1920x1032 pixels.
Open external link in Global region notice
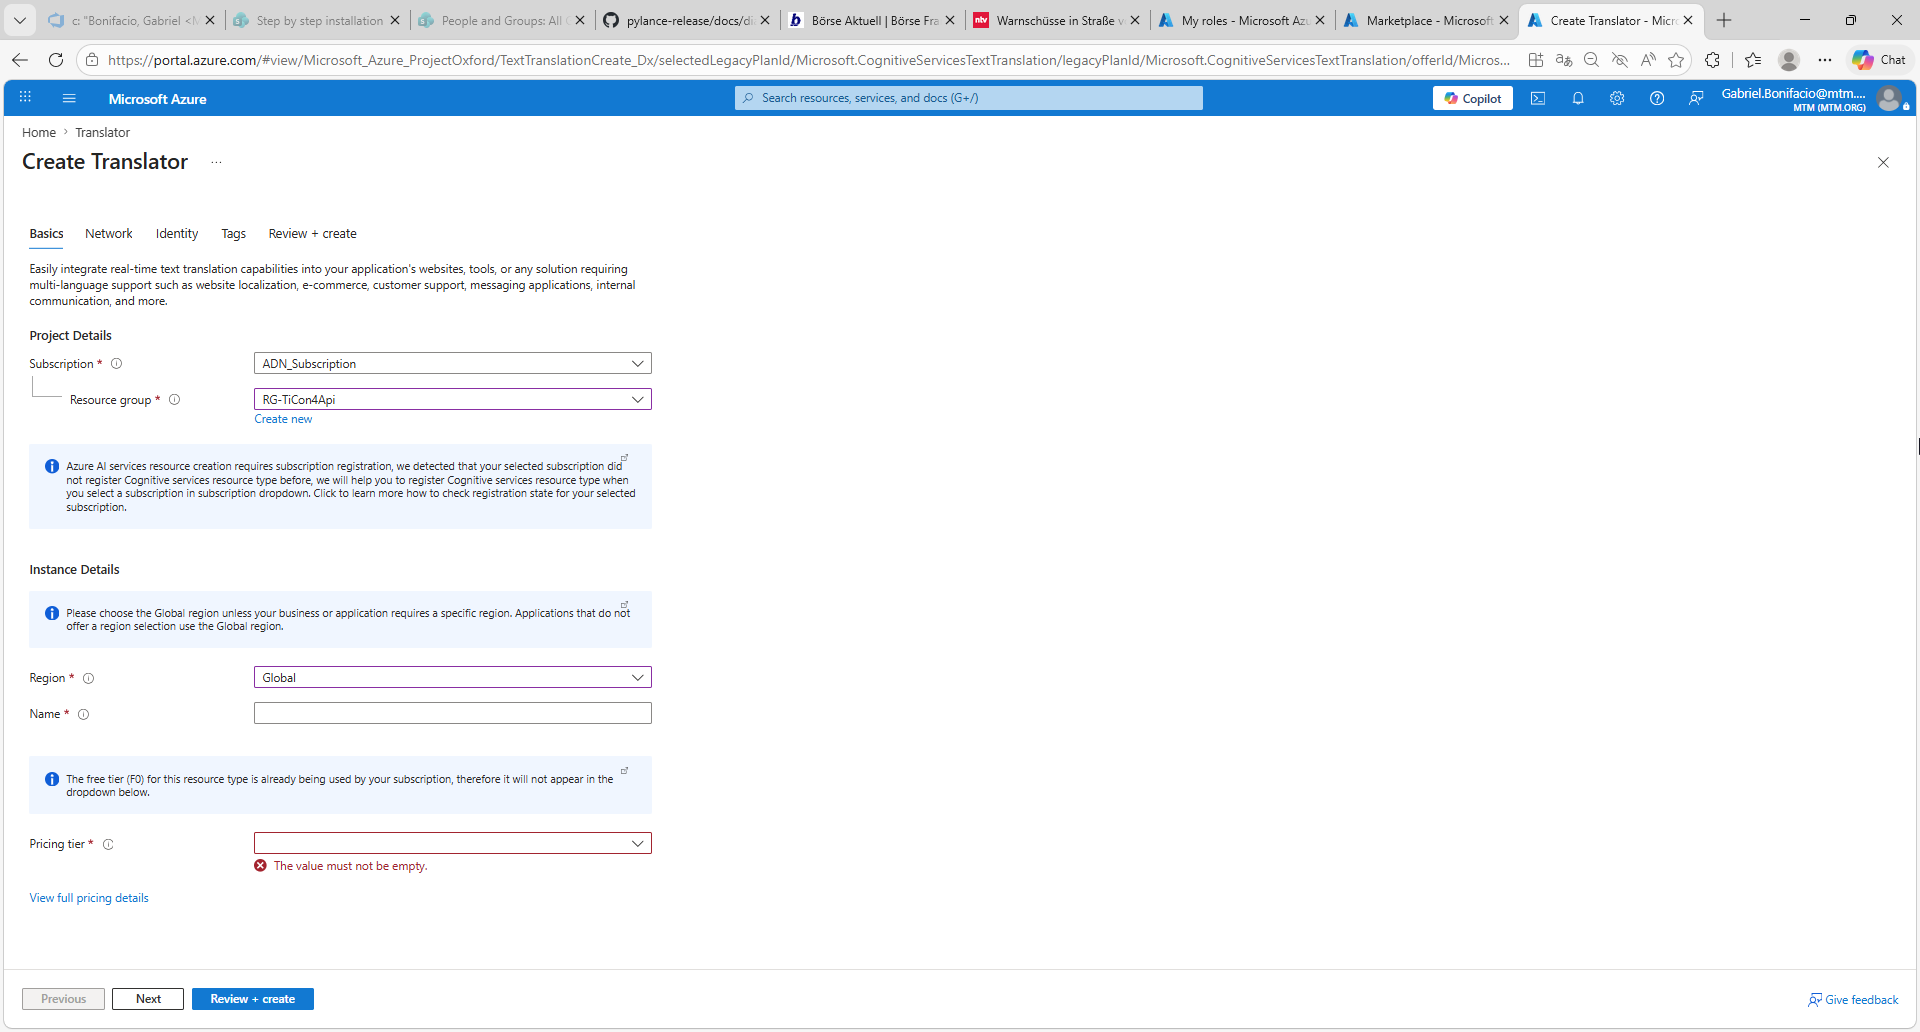click(x=624, y=605)
